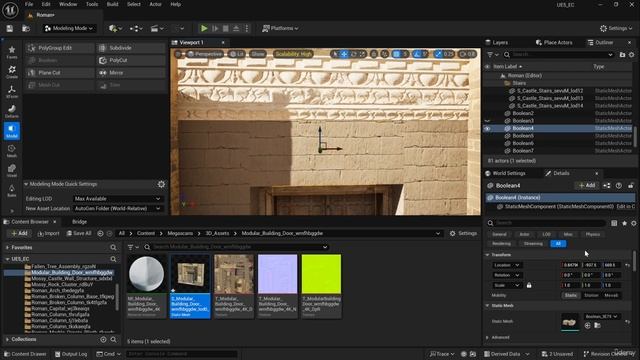Open the File menu
Image resolution: width=640 pixels, height=360 pixels.
(29, 4)
